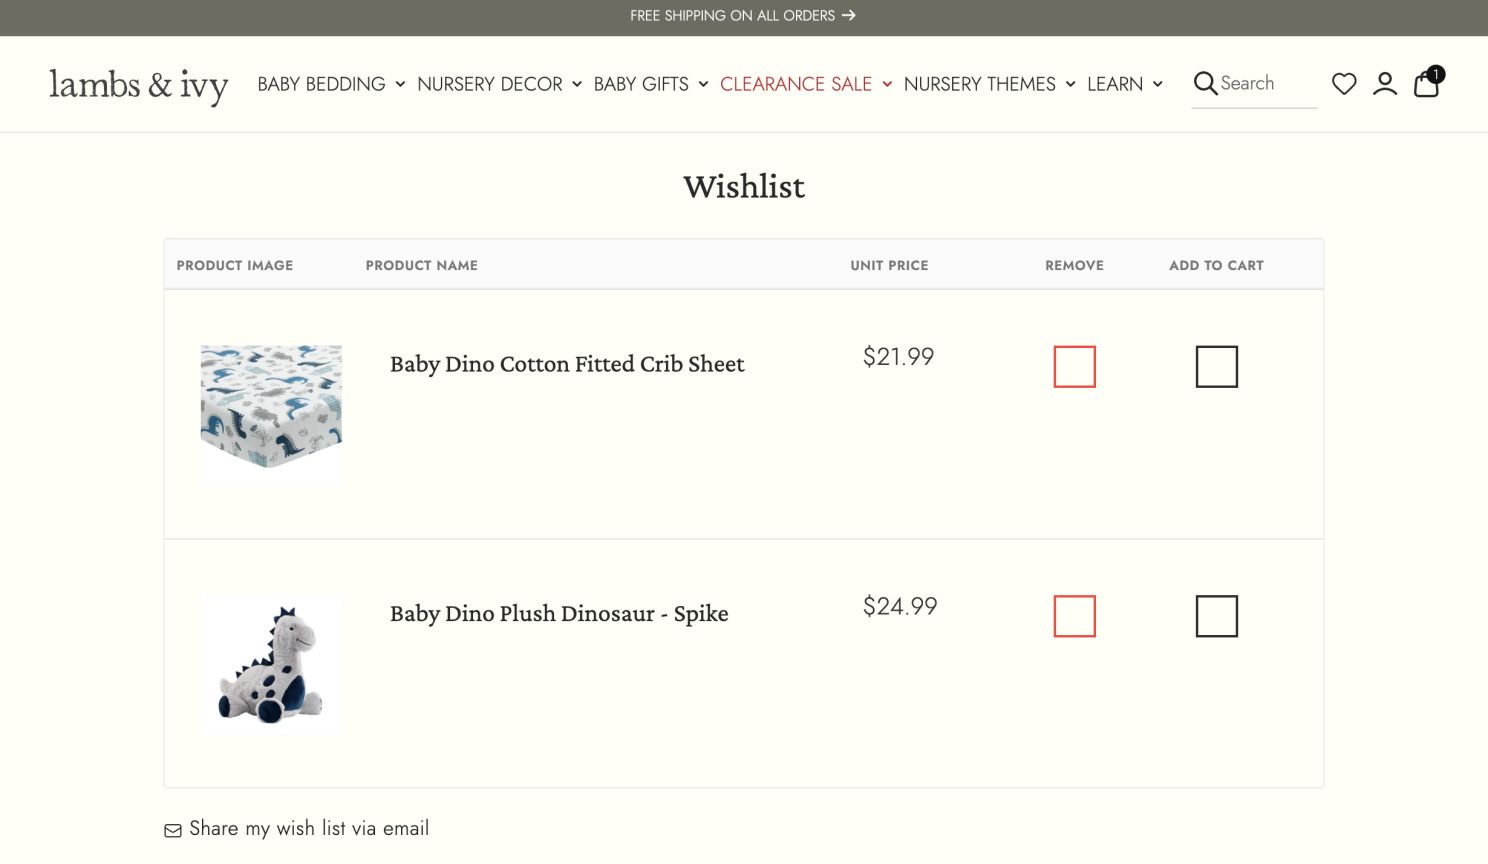The width and height of the screenshot is (1488, 864).
Task: Check Add to Cart for Plush Dinosaur Spike
Action: (1216, 616)
